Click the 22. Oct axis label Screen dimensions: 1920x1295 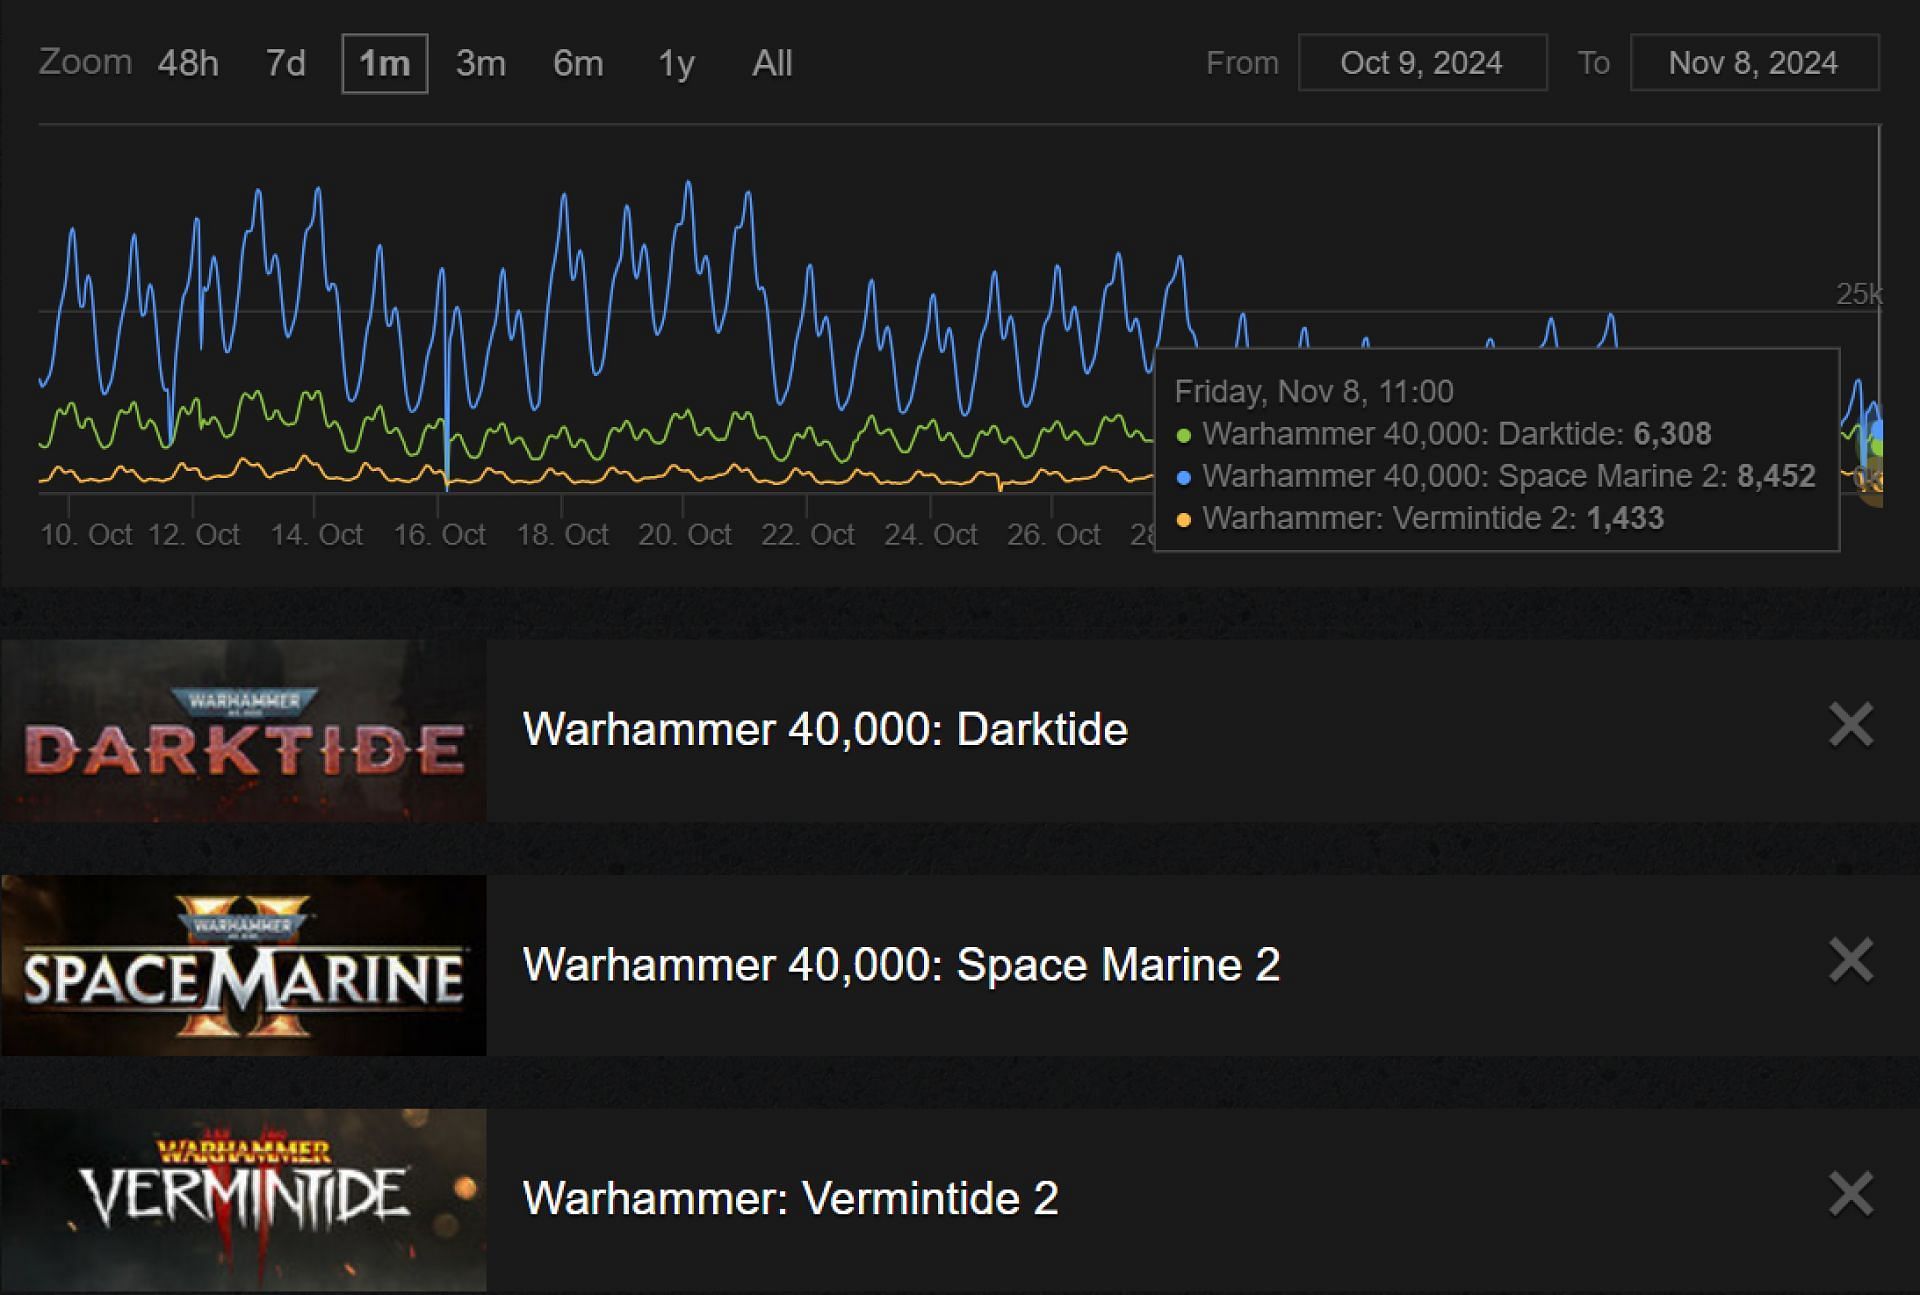808,535
